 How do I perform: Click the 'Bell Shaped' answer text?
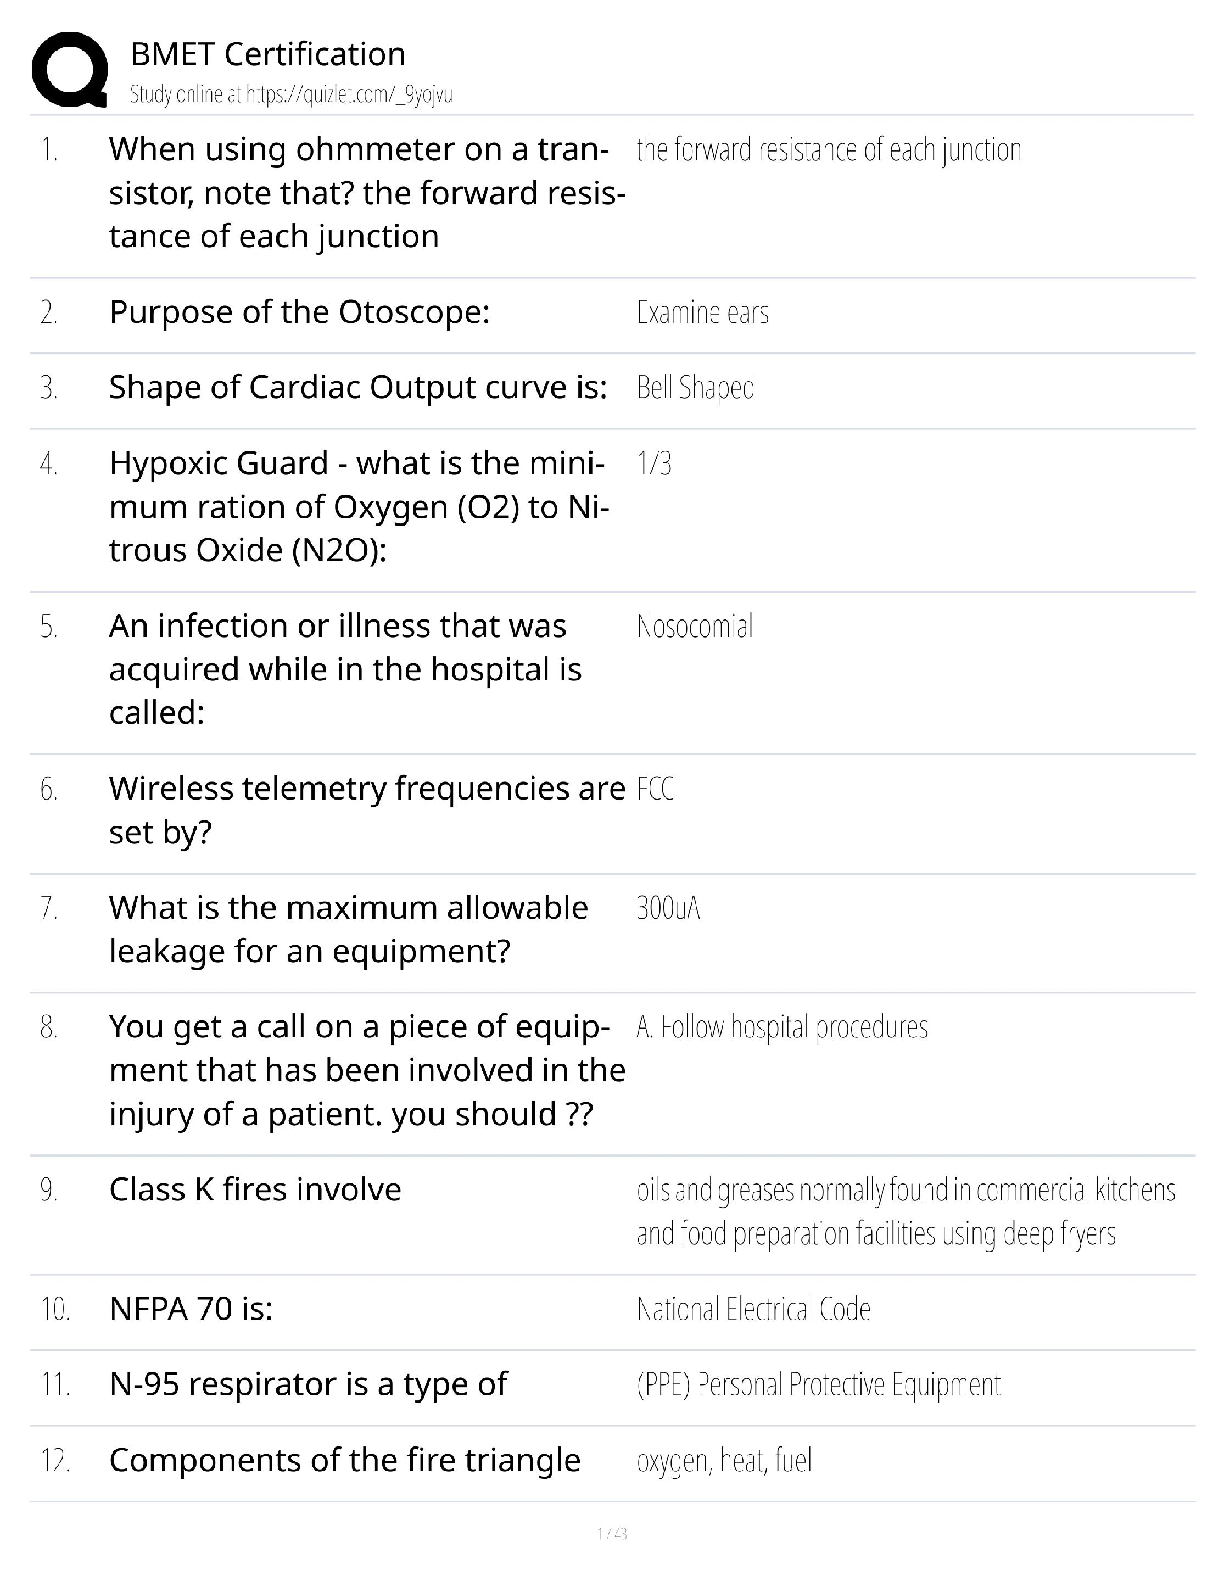(x=695, y=388)
